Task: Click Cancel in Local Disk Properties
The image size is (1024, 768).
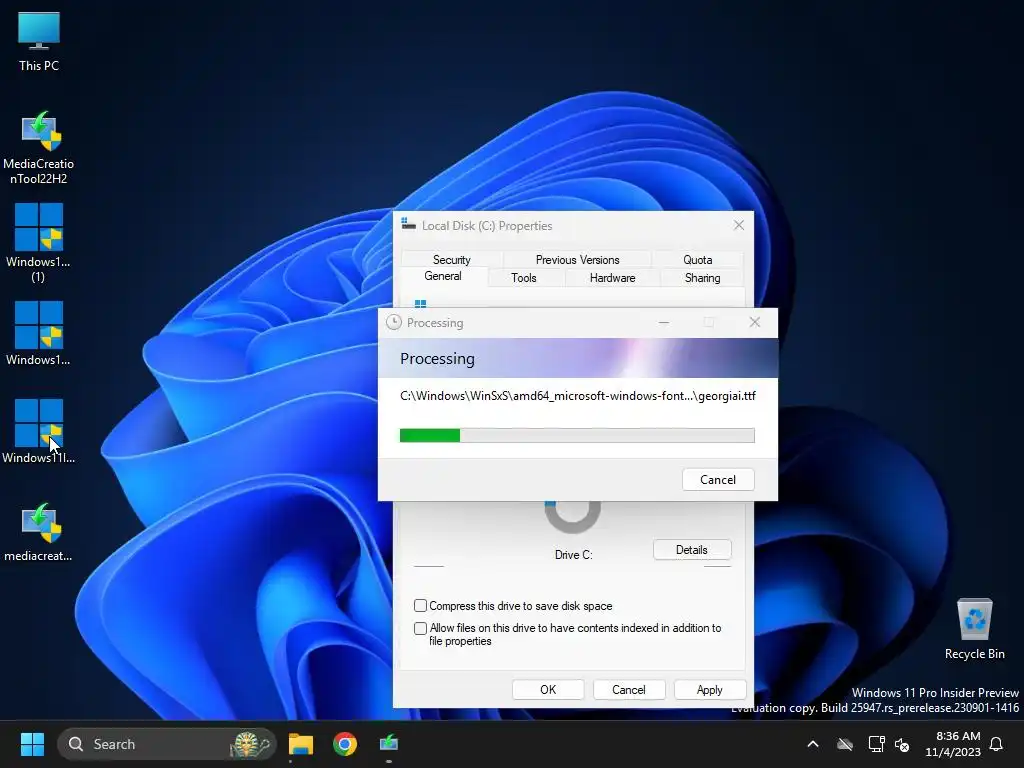Action: click(x=628, y=690)
